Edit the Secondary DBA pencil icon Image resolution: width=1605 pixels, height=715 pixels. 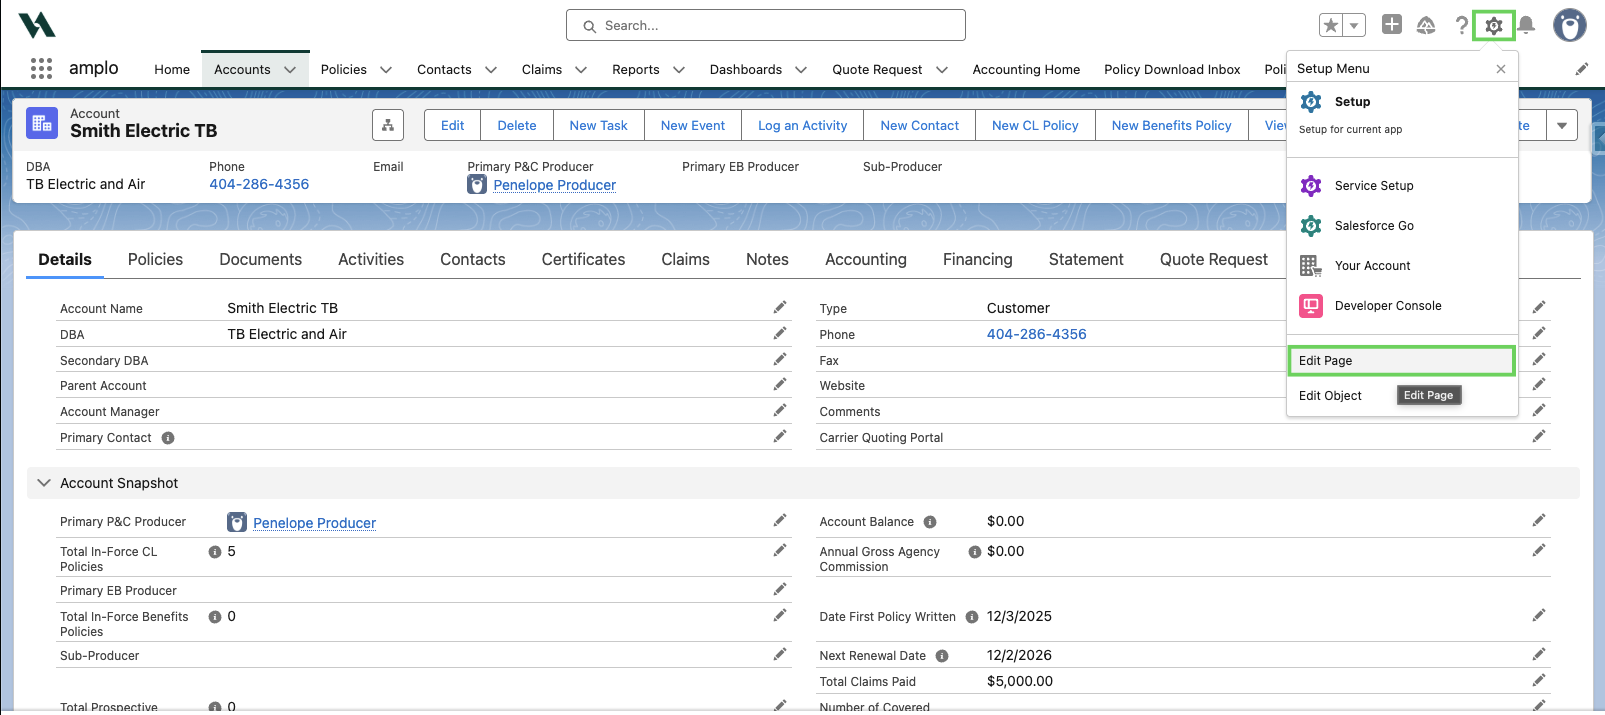(780, 359)
